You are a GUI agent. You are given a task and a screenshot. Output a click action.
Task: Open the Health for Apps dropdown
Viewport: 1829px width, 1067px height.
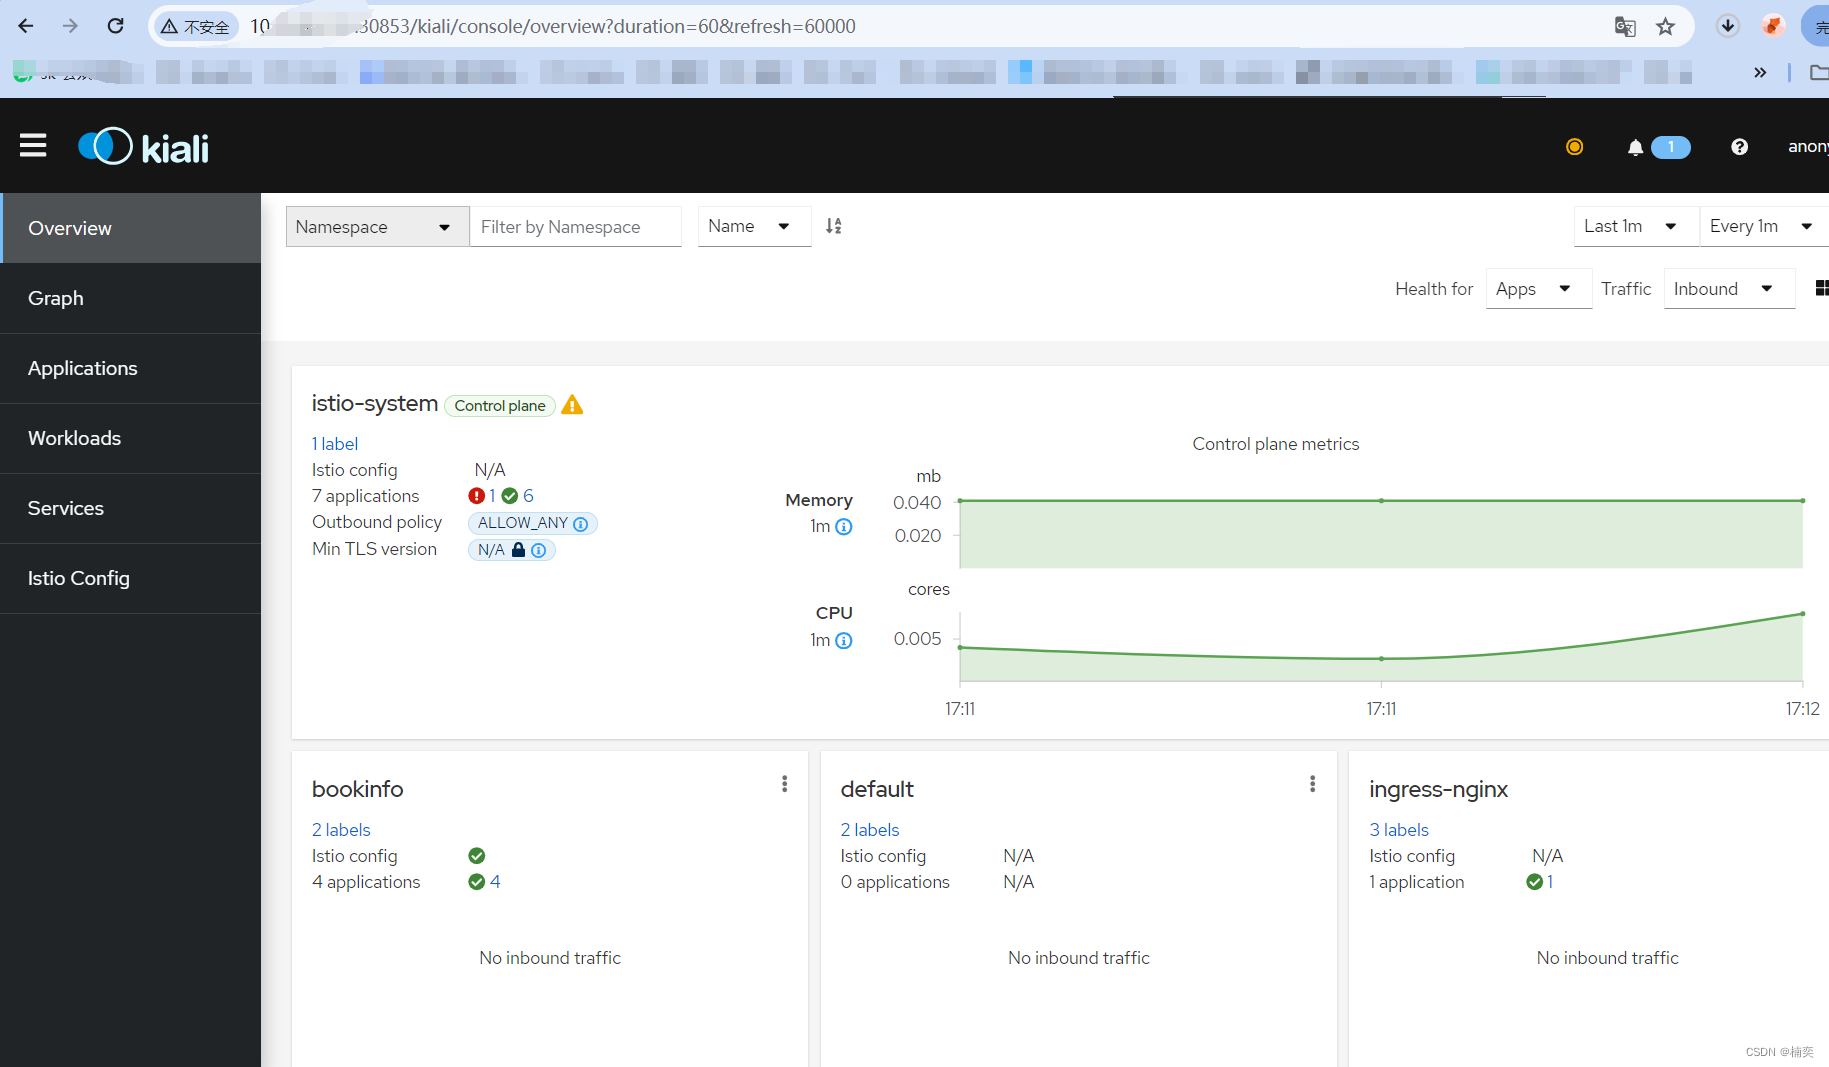[x=1538, y=289]
